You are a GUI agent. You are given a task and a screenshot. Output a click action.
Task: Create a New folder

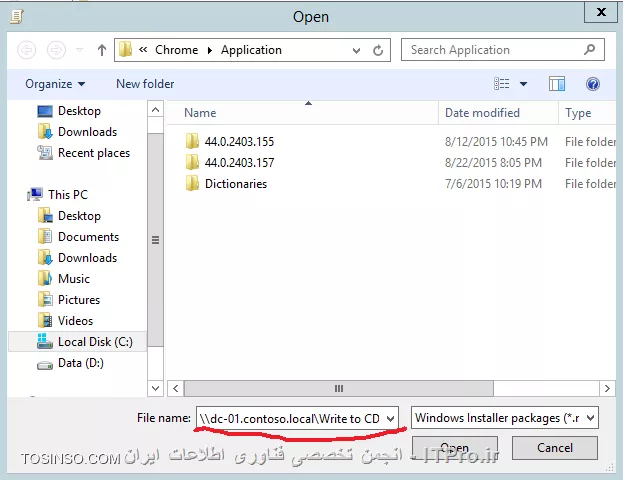[x=145, y=84]
